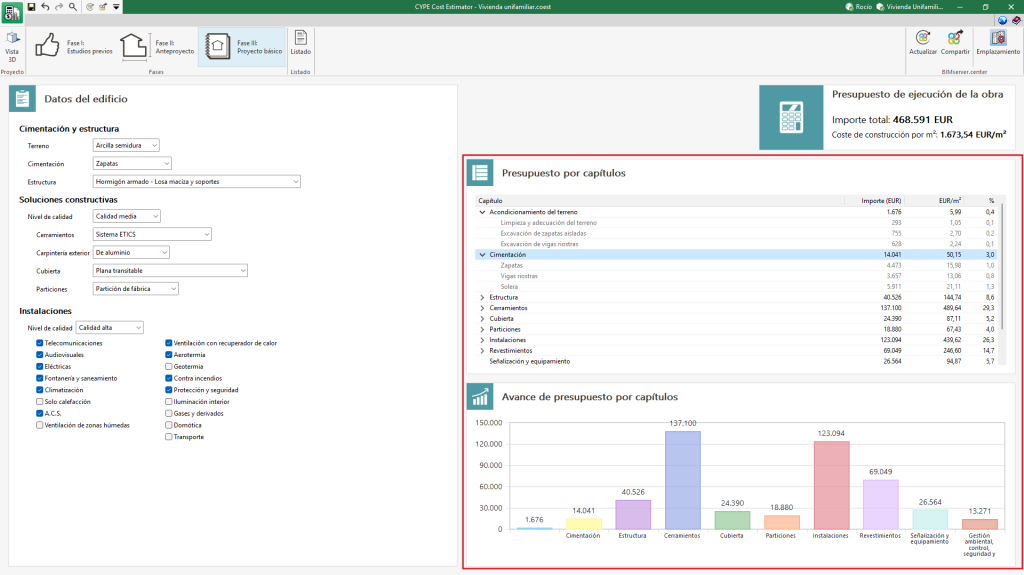Screen dimensions: 1024x575
Task: Enable Domótica checkbox
Action: [x=168, y=425]
